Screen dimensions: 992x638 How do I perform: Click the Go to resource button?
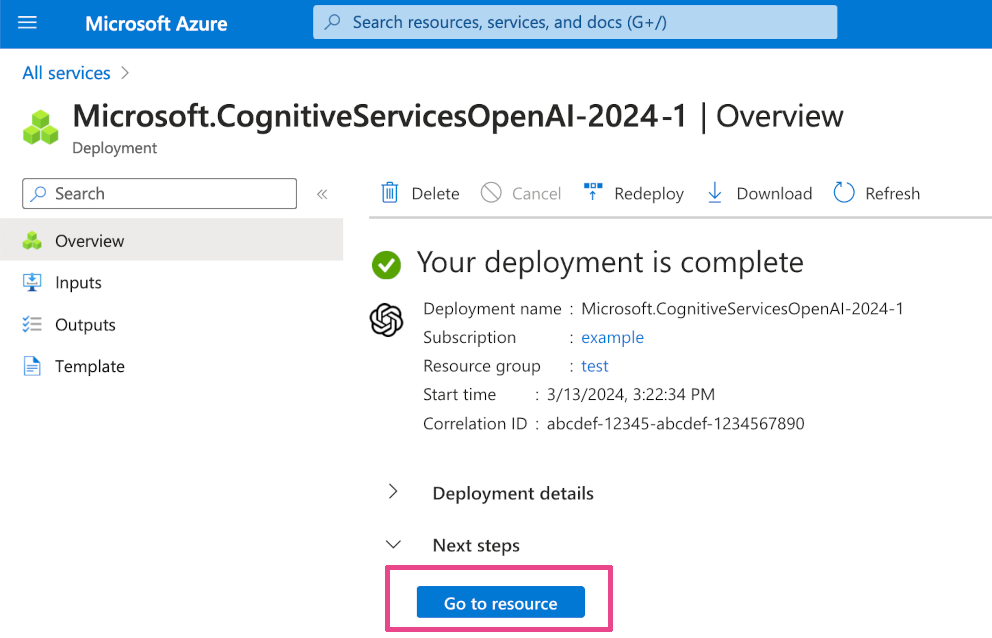tap(500, 603)
